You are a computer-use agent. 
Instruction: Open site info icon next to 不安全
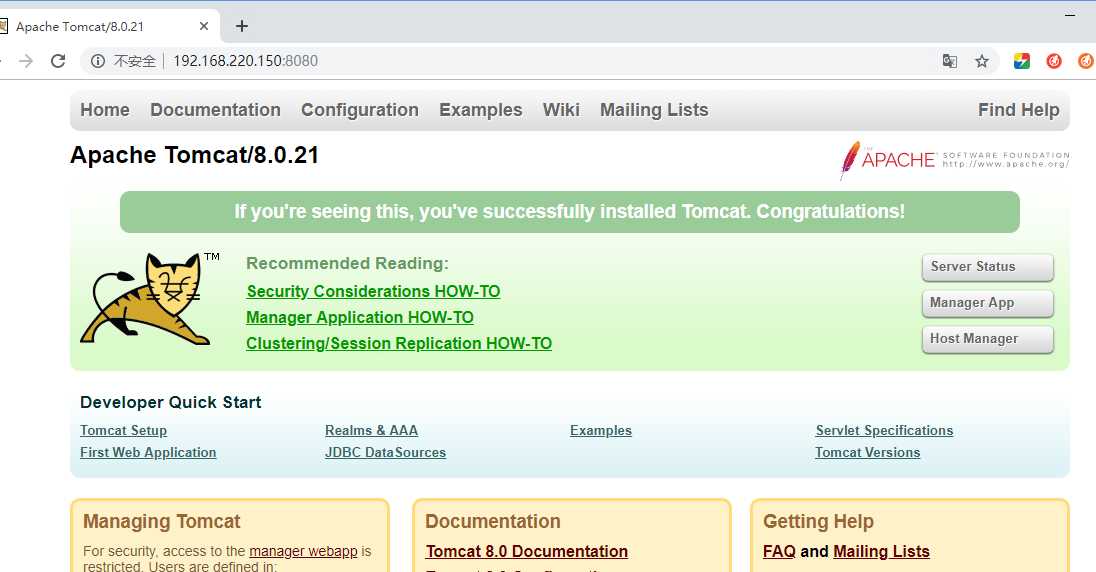tap(98, 61)
